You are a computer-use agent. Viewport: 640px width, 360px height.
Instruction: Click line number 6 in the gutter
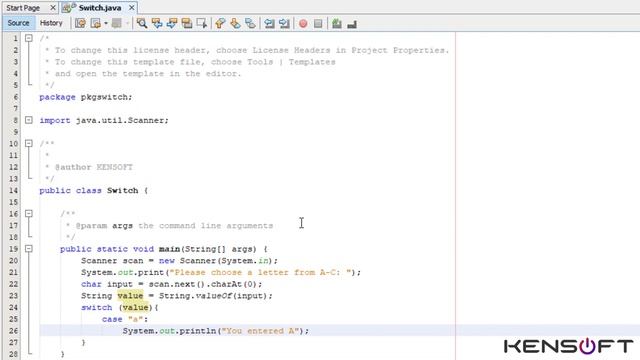pos(16,97)
